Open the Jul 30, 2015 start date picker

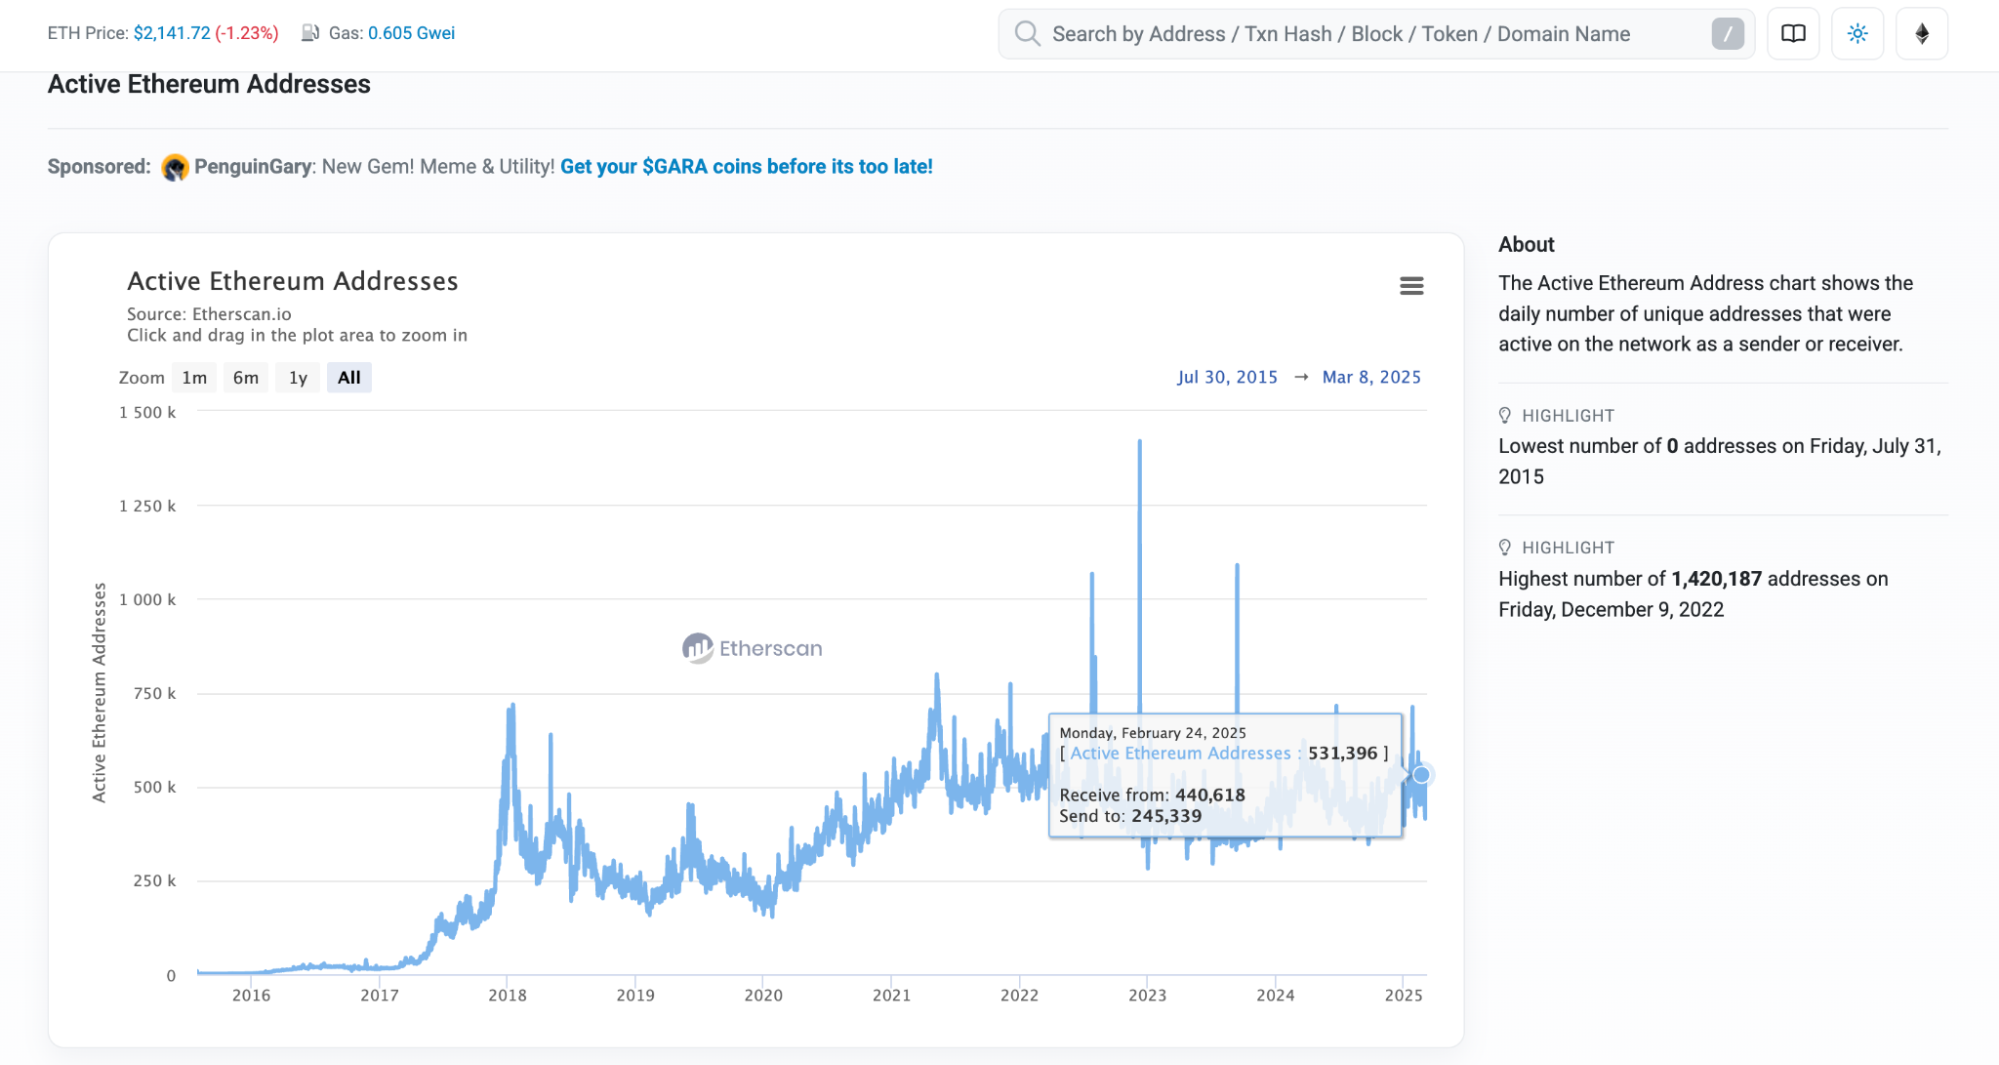(1227, 377)
